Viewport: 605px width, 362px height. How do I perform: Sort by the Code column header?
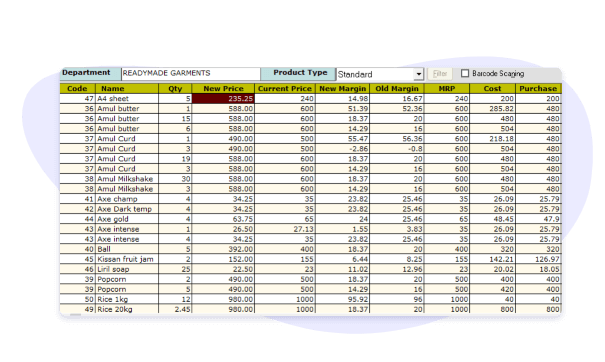click(78, 88)
